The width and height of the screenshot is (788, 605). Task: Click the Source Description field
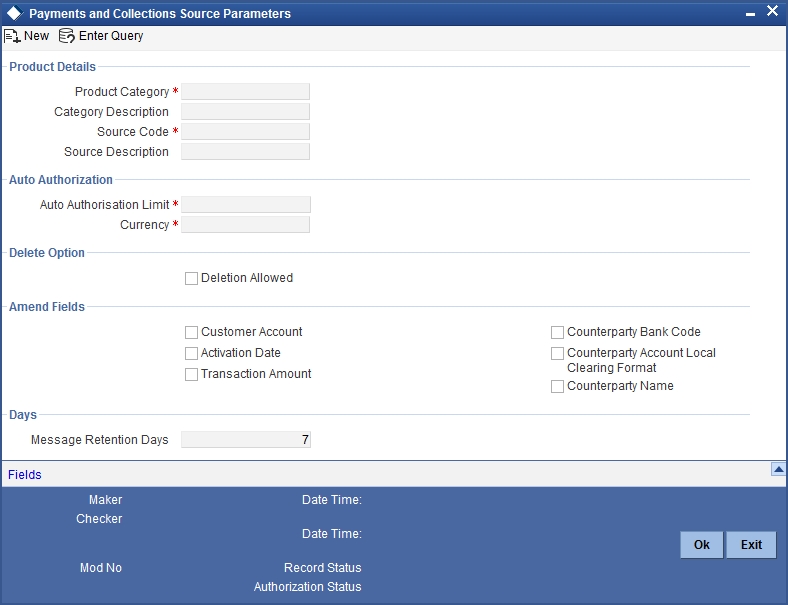(245, 152)
